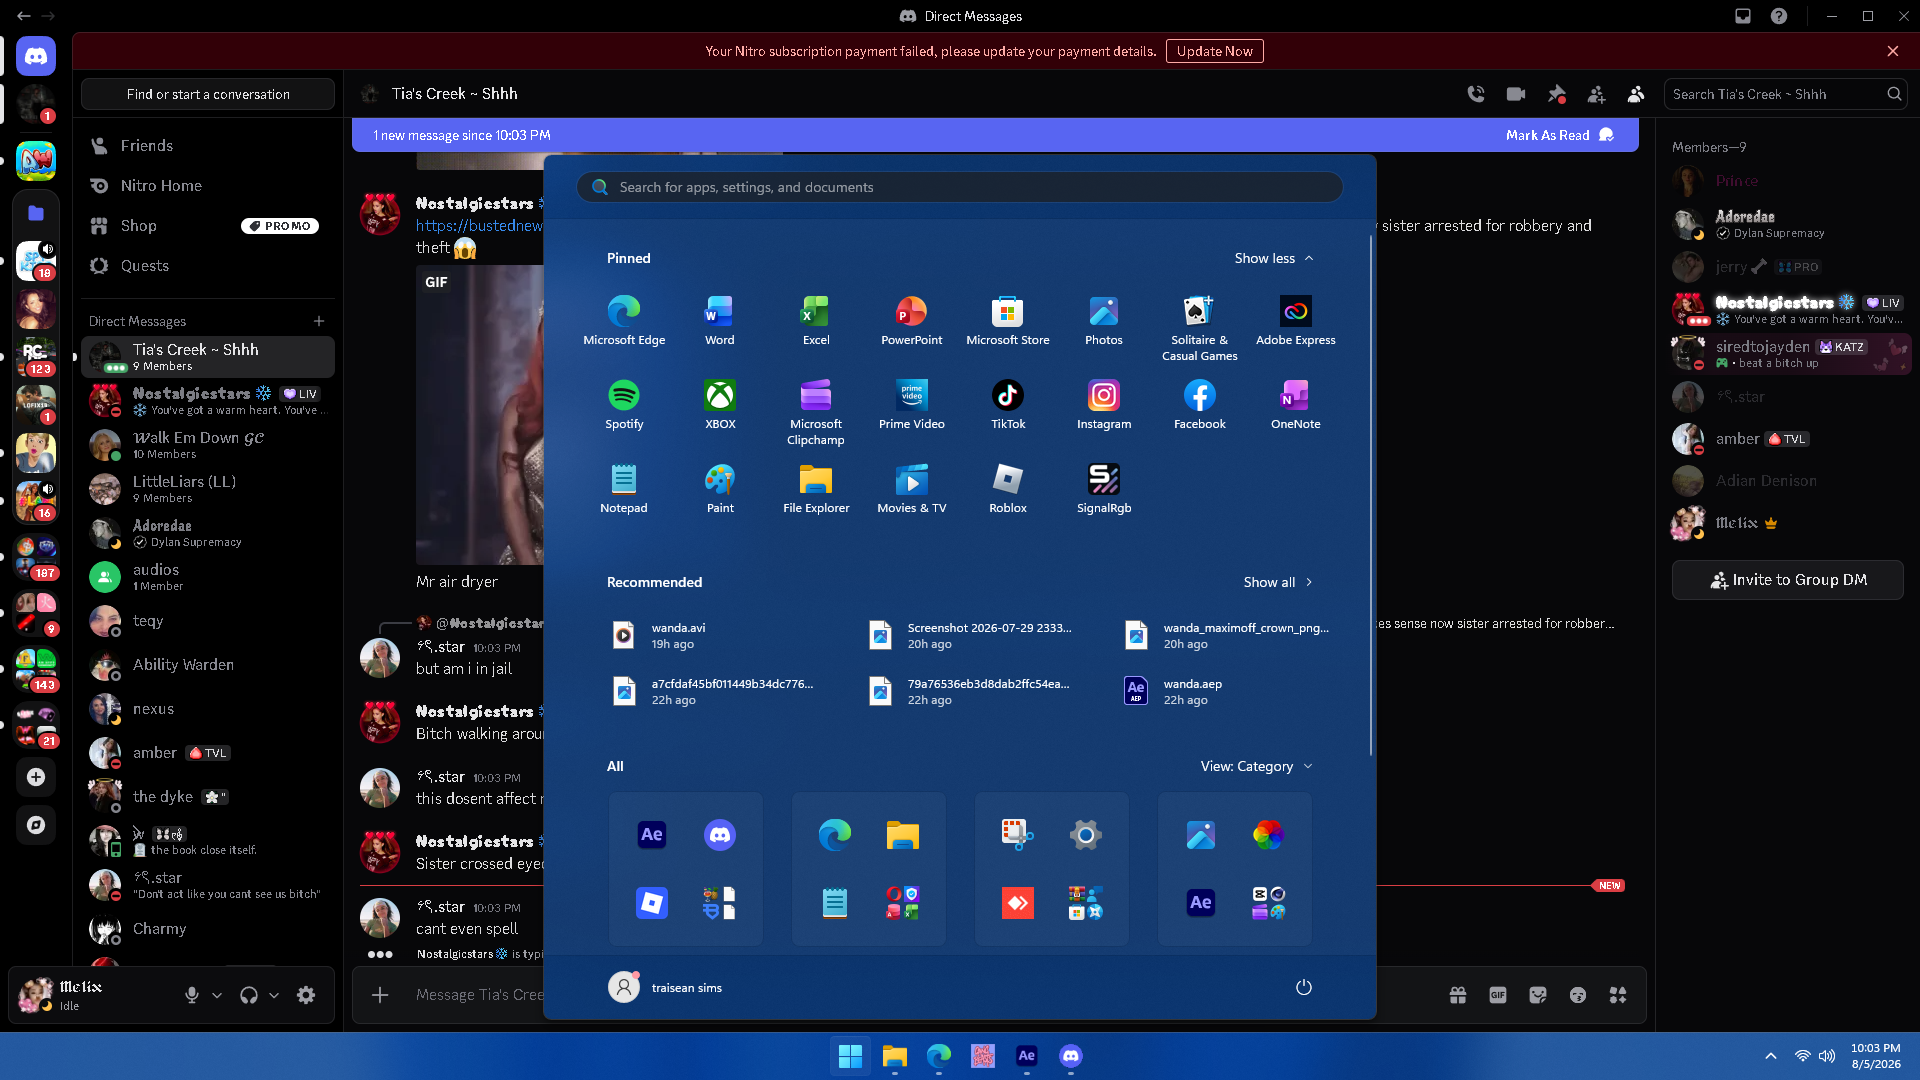Launch PowerPoint from Start menu

(911, 320)
